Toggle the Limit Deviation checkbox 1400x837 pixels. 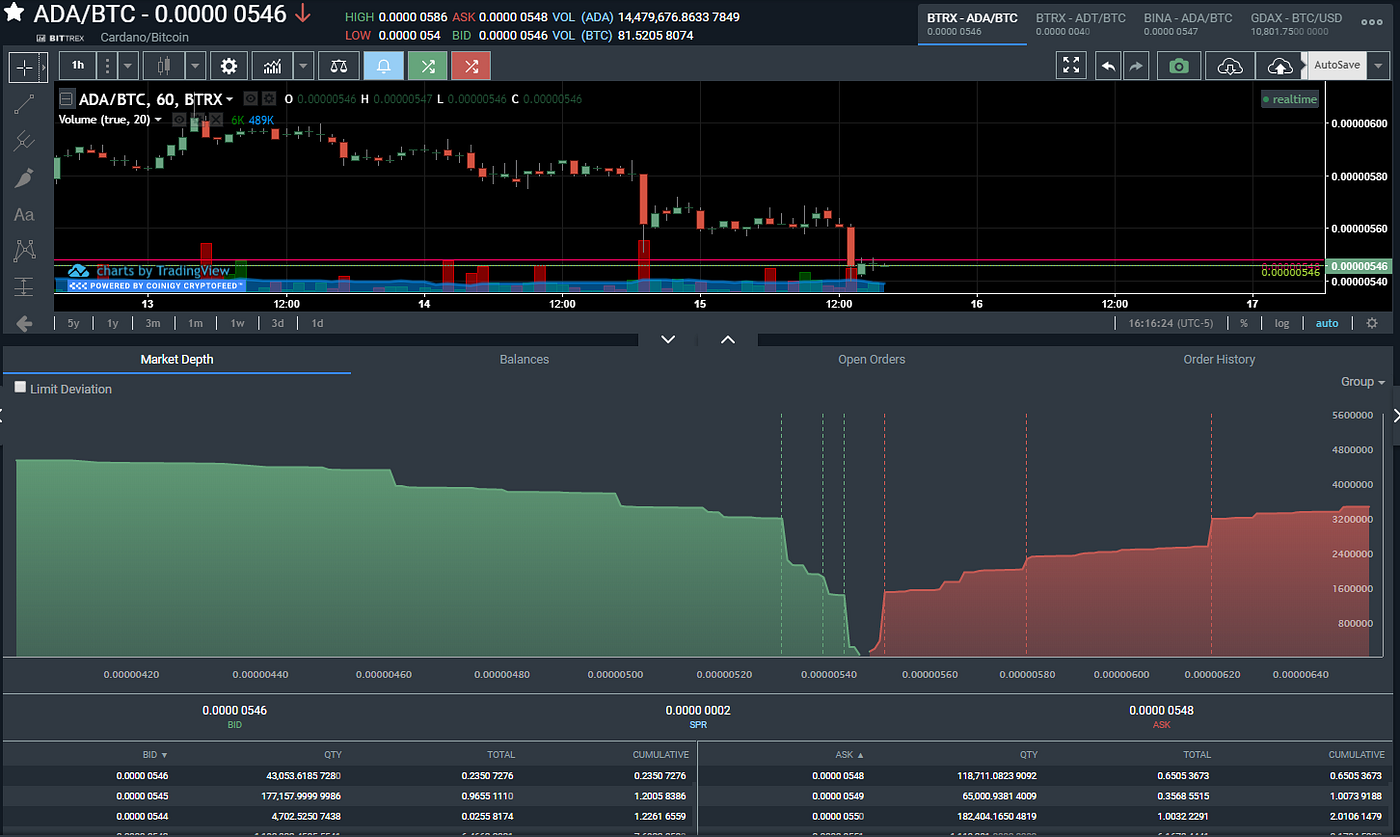click(x=20, y=387)
